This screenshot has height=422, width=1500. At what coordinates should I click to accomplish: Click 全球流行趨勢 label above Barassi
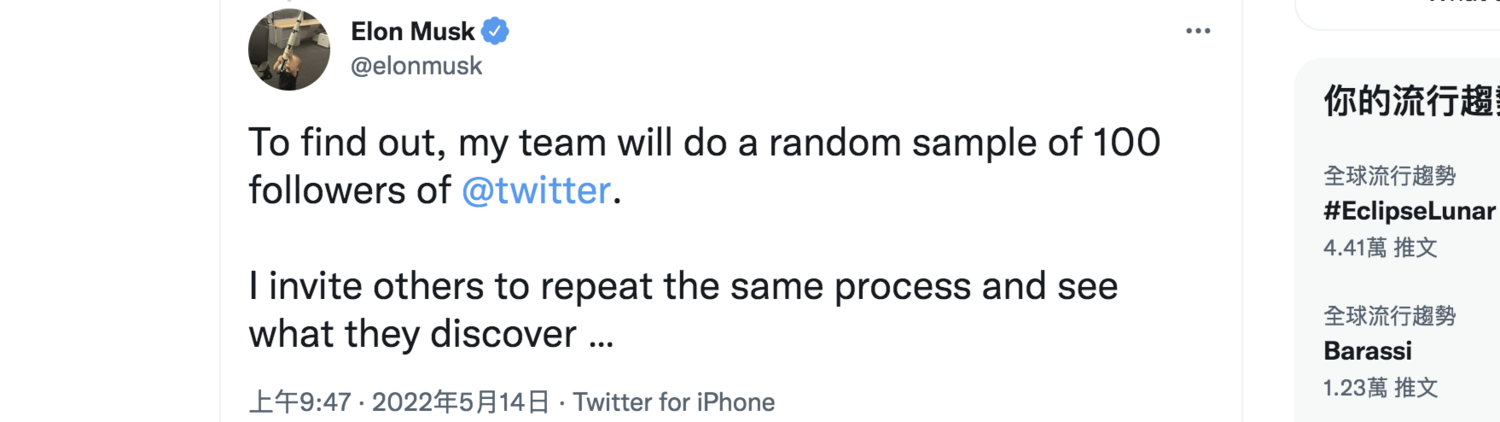point(1389,317)
